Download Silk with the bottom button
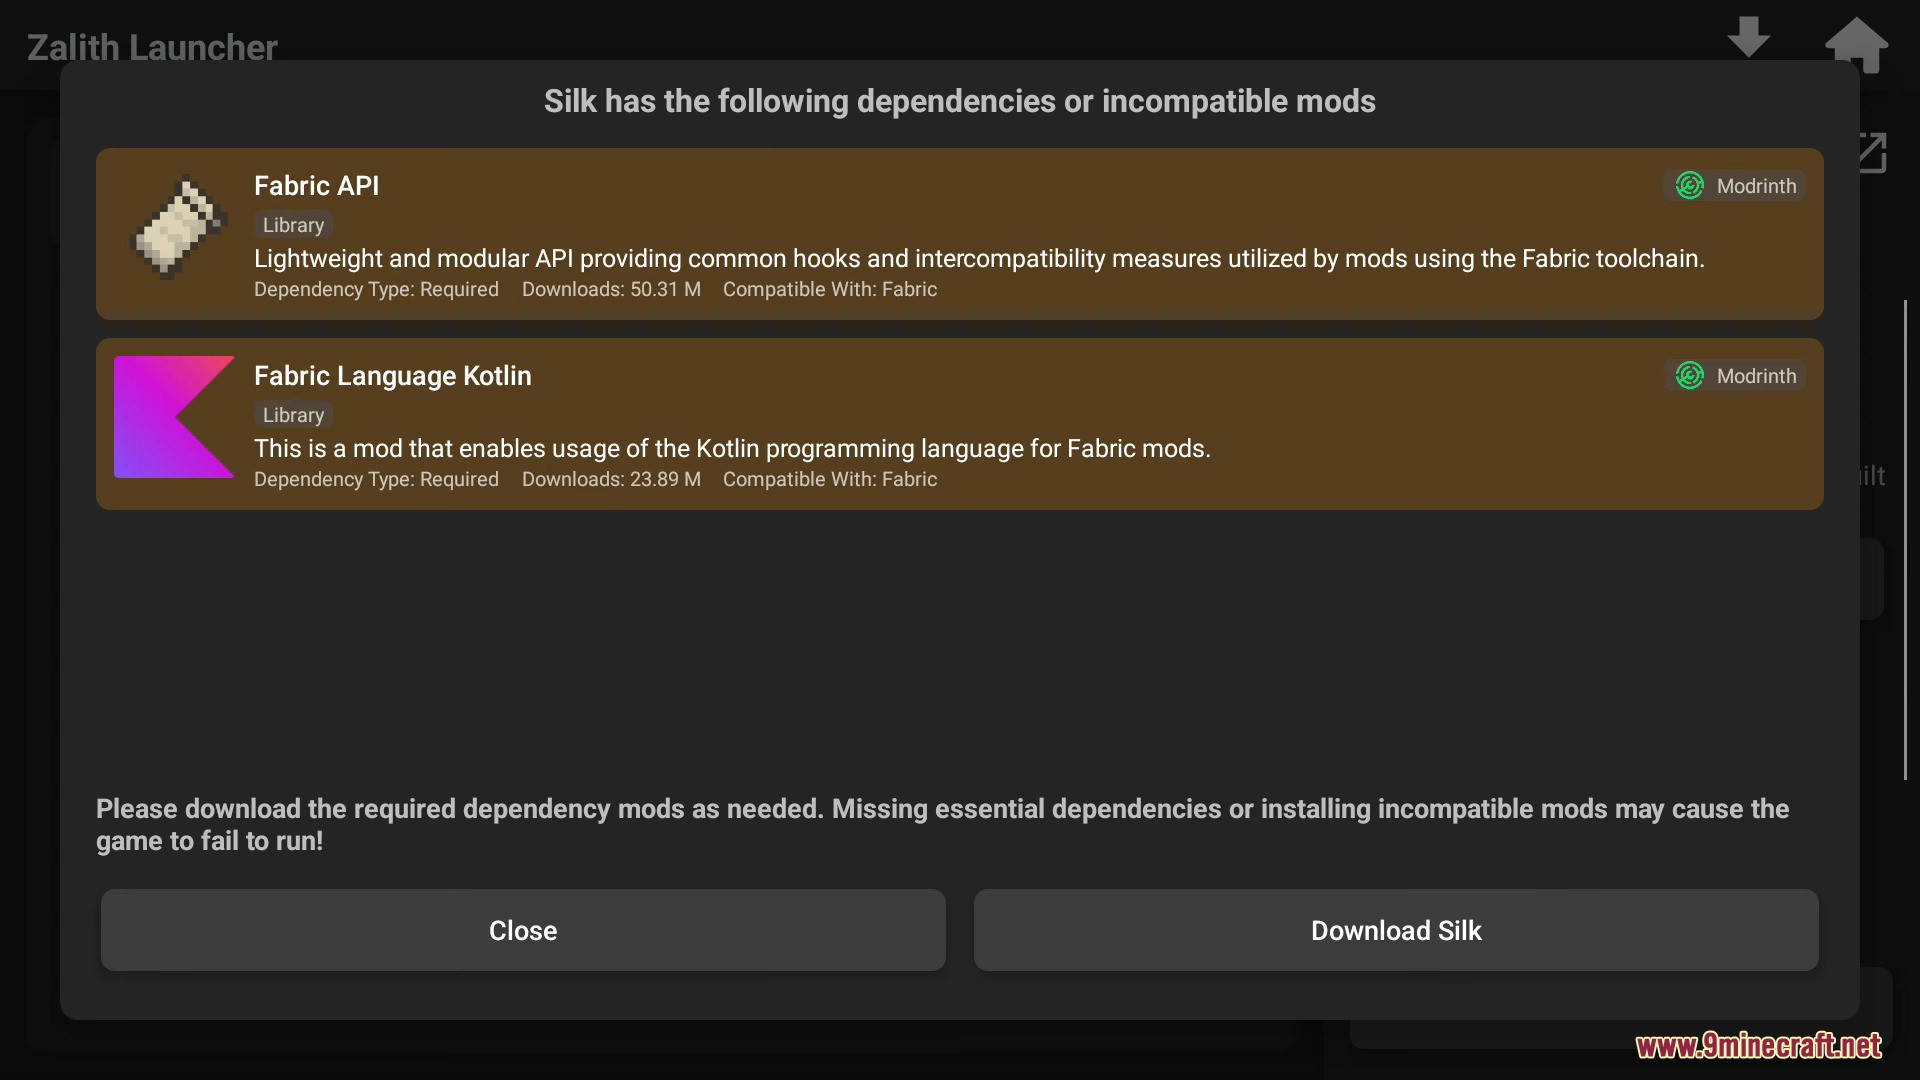1920x1080 pixels. [1396, 930]
